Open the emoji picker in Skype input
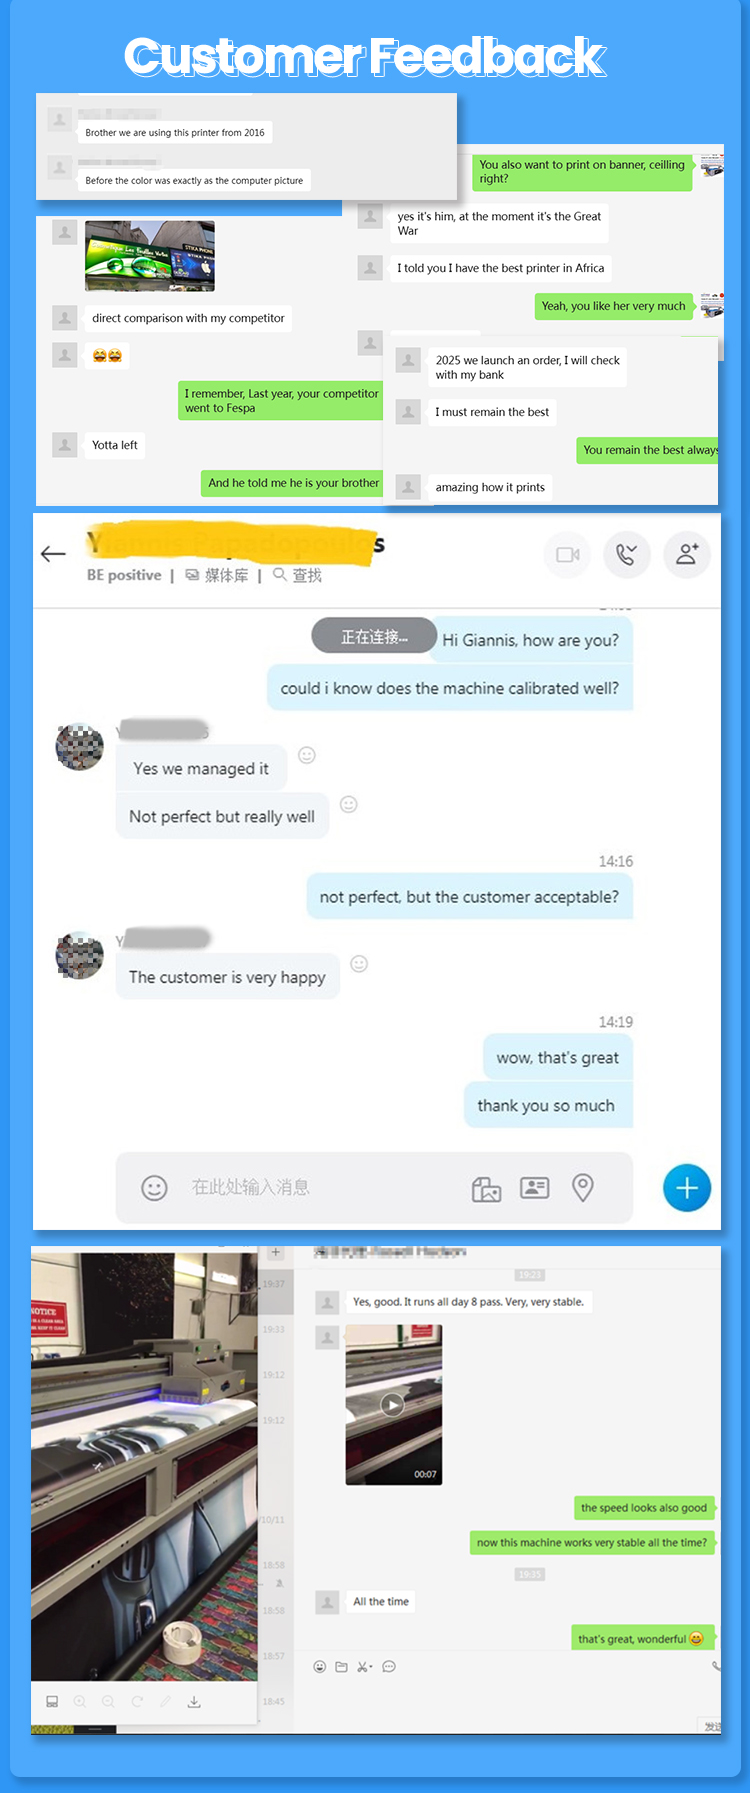The width and height of the screenshot is (750, 1793). (x=154, y=1187)
